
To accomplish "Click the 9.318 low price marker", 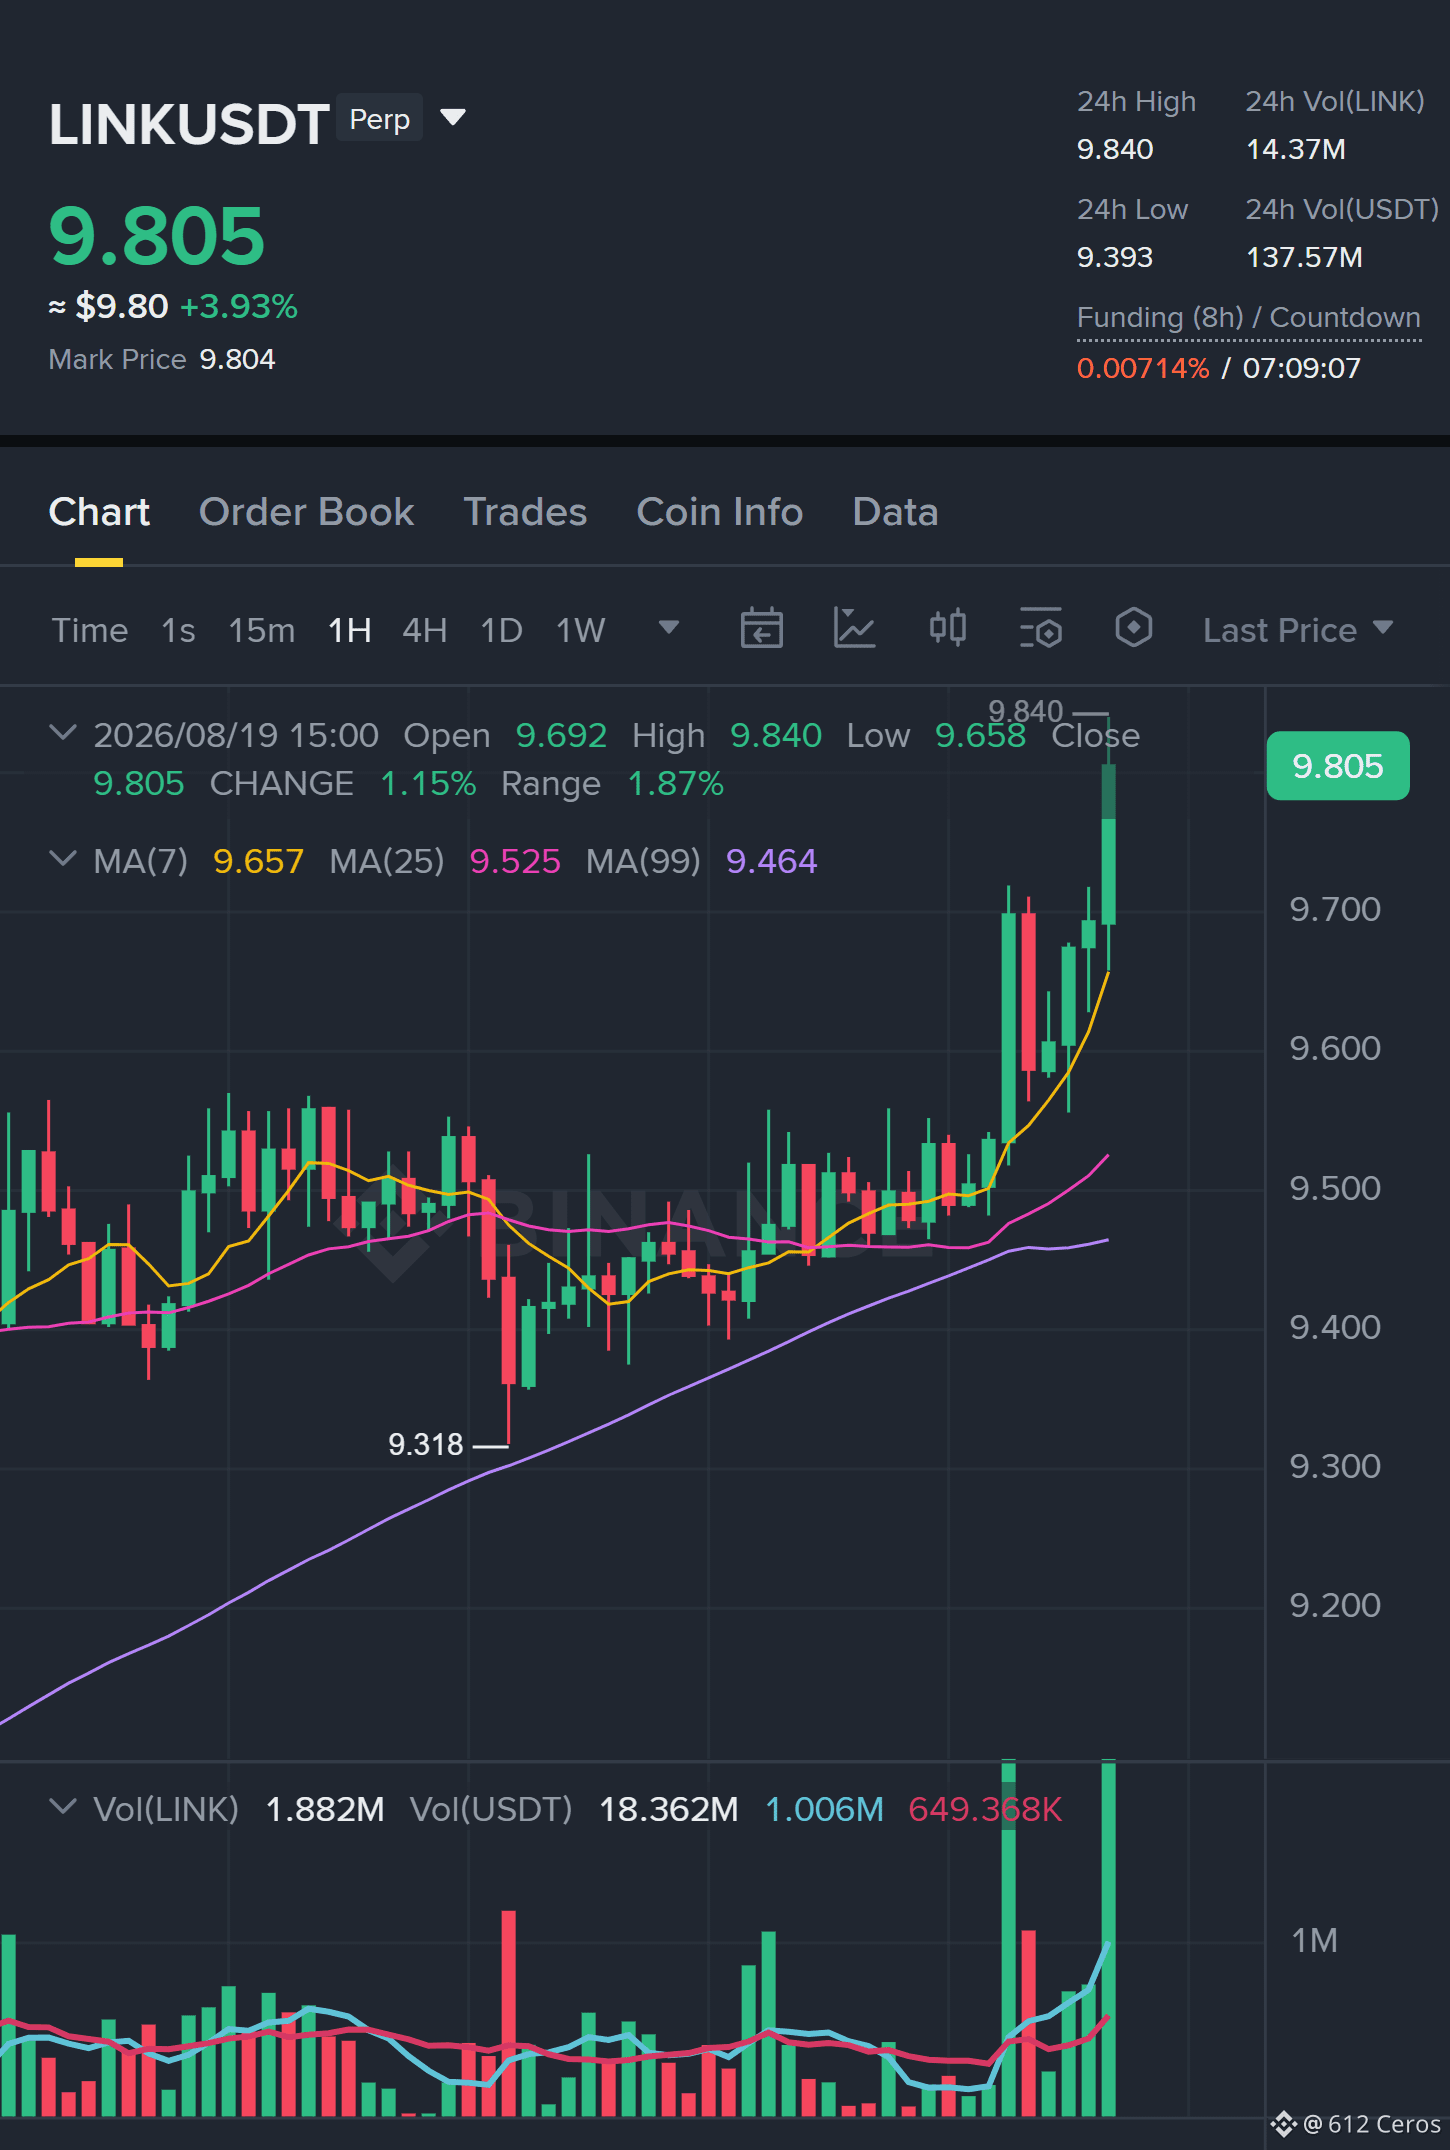I will coord(426,1444).
